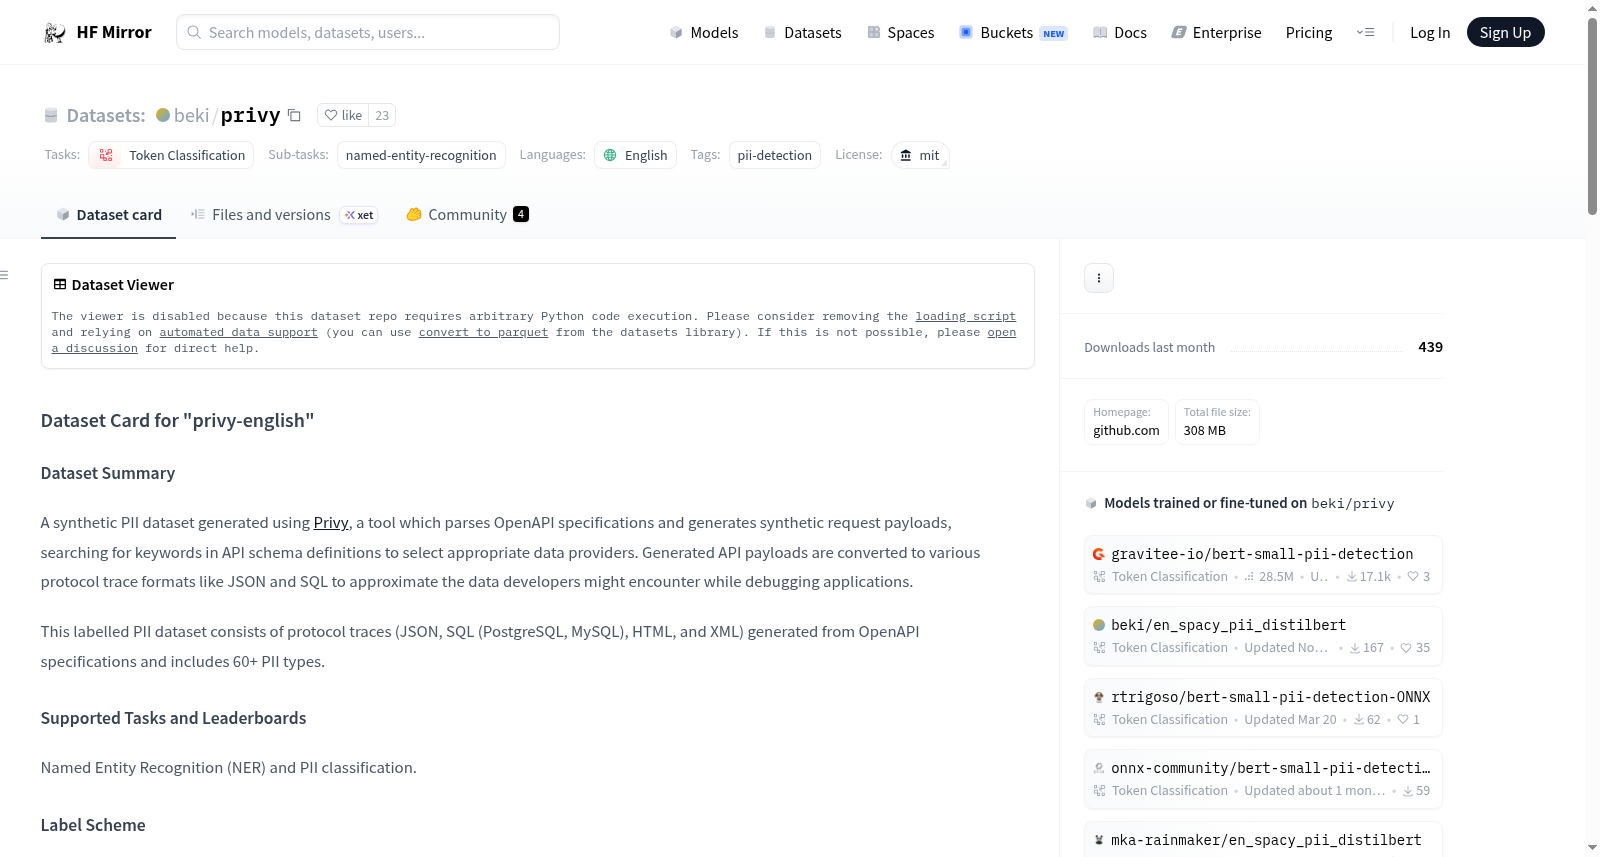
Task: Toggle the table of contents sidebar icon
Action: pyautogui.click(x=4, y=275)
